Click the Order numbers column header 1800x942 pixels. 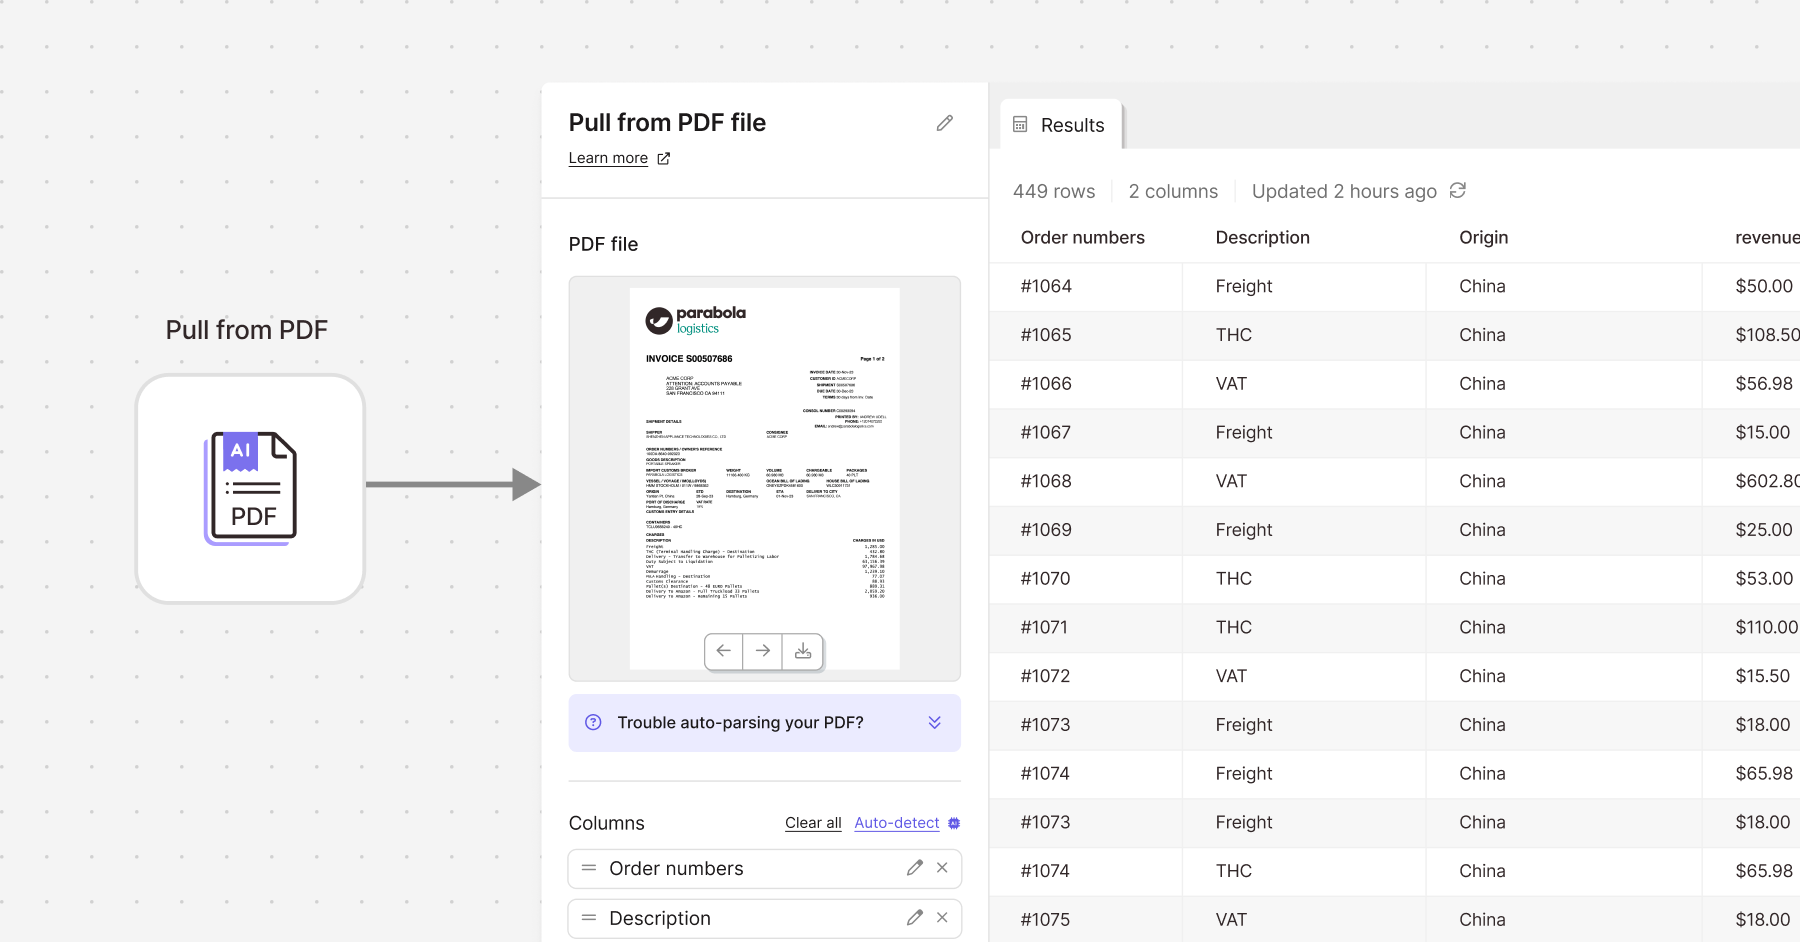(1083, 238)
